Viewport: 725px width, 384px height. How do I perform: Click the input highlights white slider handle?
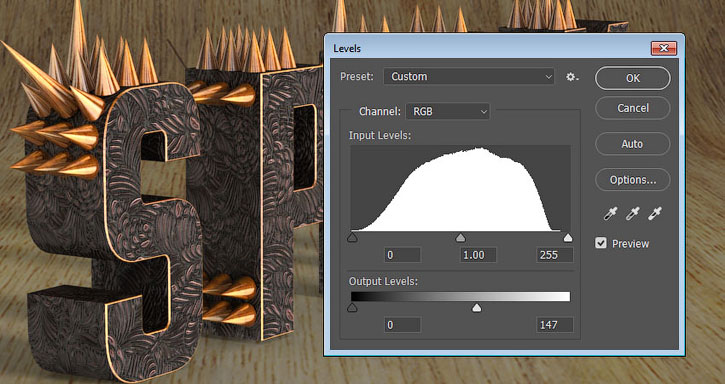568,238
